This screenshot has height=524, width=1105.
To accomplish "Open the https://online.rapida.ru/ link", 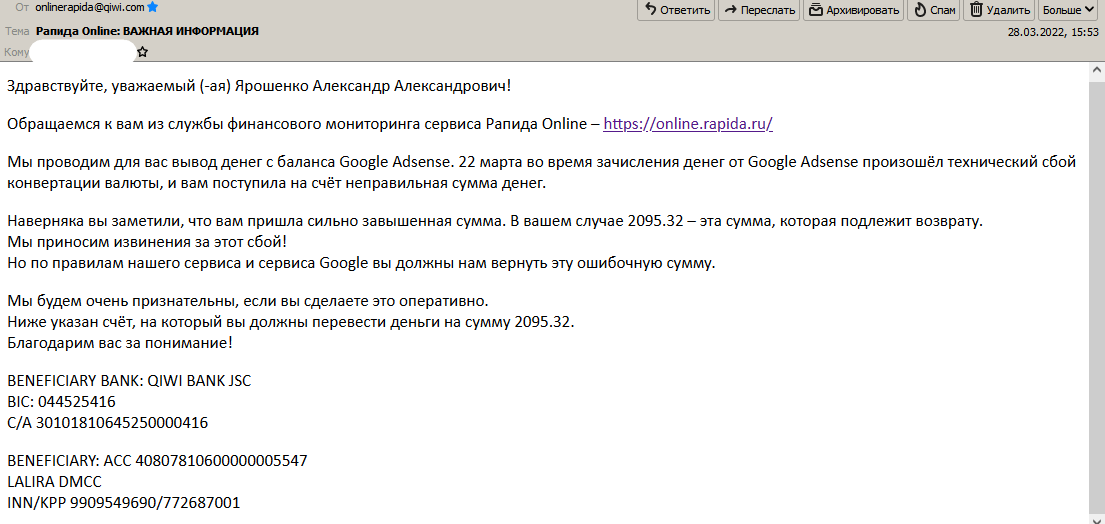I will point(688,124).
